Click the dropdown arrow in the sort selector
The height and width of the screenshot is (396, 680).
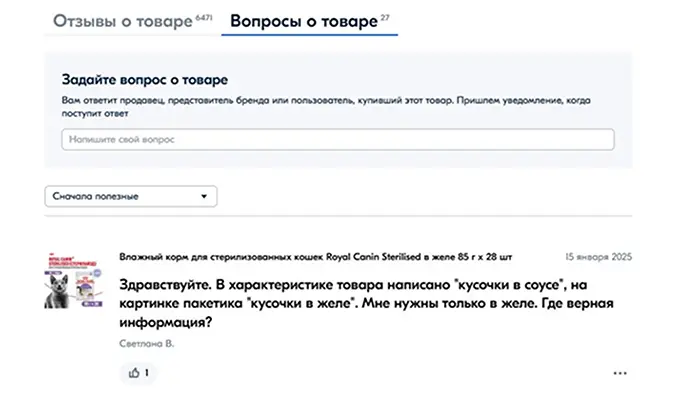204,196
